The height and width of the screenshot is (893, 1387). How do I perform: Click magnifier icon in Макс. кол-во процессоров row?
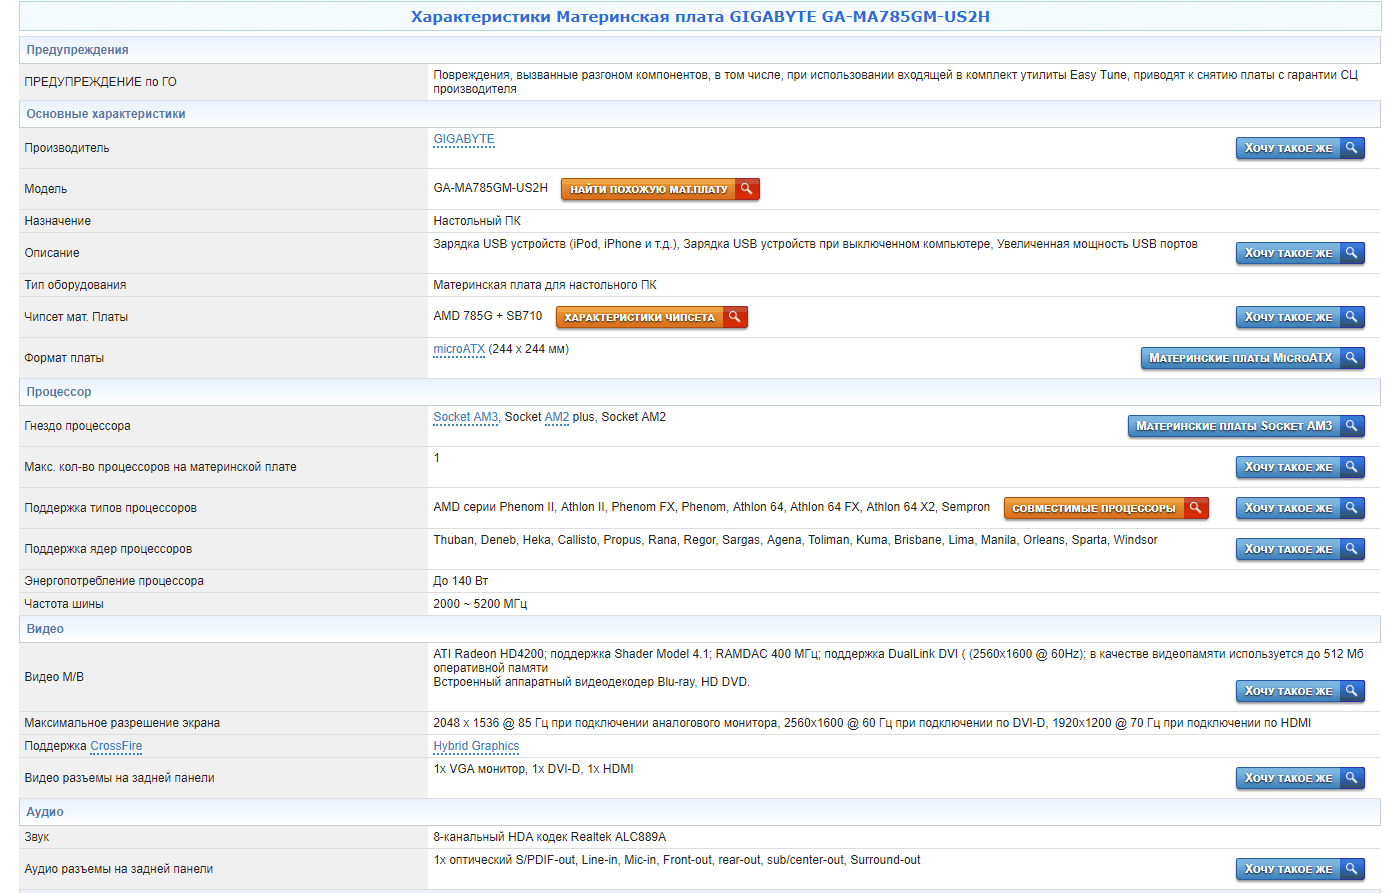[x=1352, y=467]
